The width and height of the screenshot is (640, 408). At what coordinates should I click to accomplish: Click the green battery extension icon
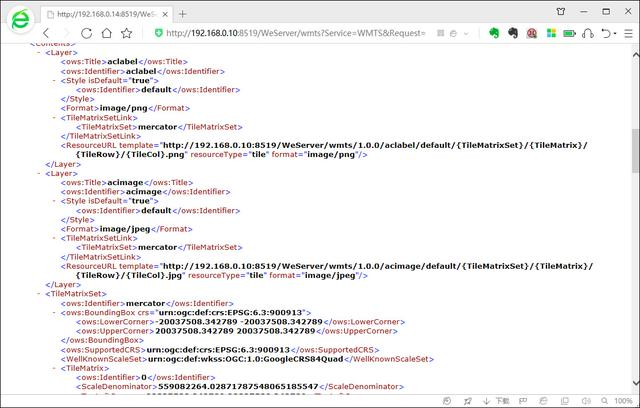tap(569, 33)
